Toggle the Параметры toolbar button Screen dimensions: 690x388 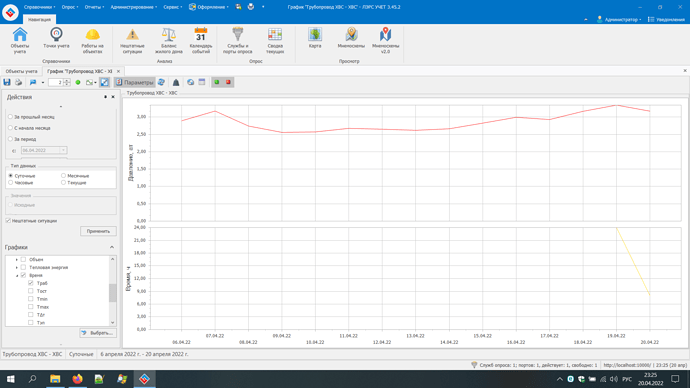point(135,82)
